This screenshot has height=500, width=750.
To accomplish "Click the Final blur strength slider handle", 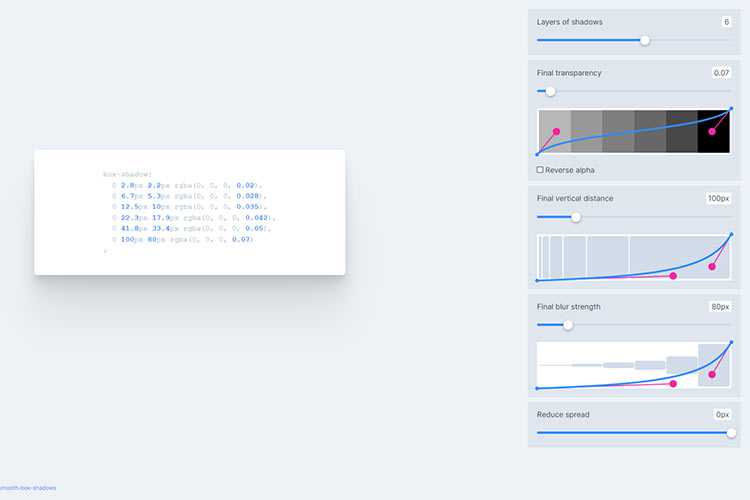I will coord(568,324).
